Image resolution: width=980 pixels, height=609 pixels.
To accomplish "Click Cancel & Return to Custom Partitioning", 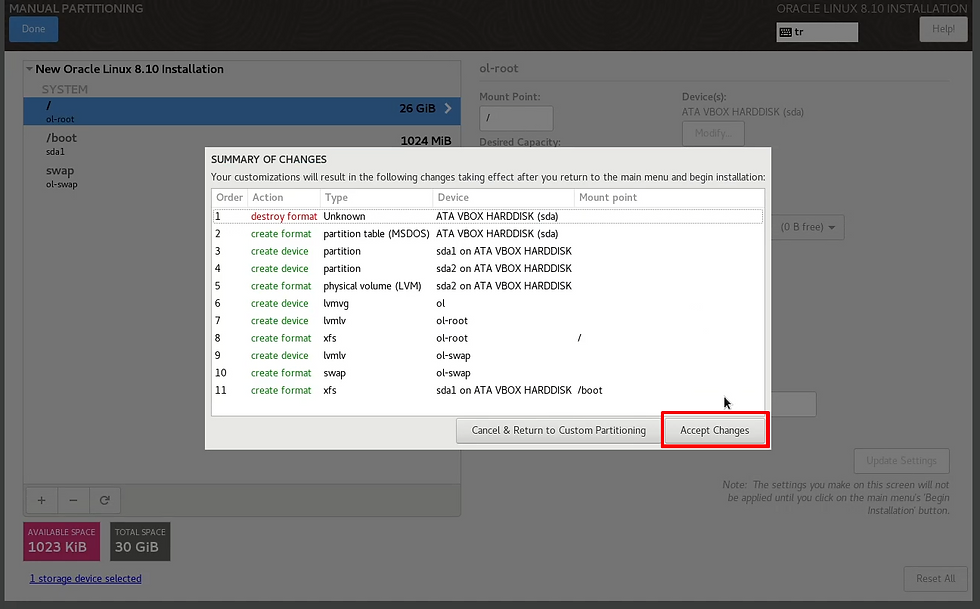I will (559, 430).
